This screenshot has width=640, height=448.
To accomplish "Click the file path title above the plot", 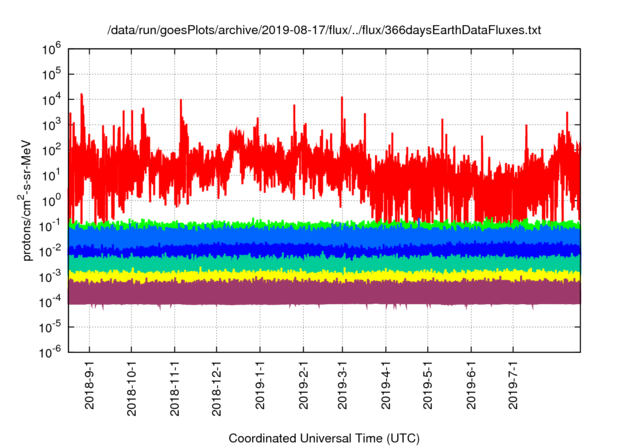I will pos(324,30).
